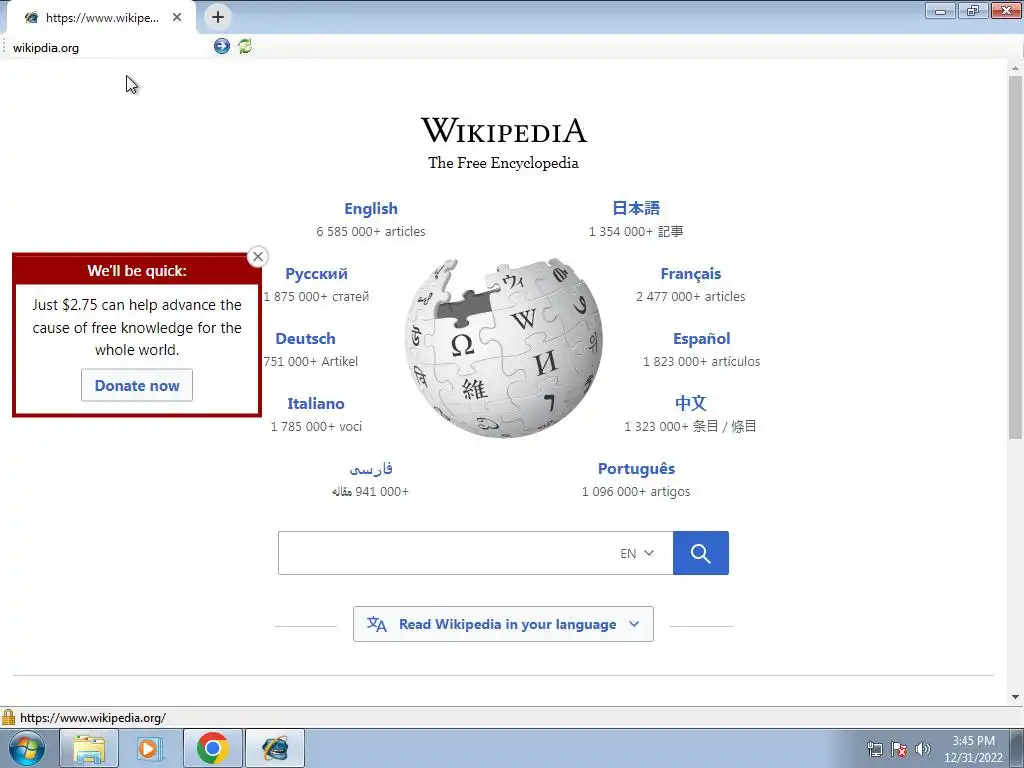This screenshot has height=768, width=1024.
Task: Restore down the browser window
Action: [x=973, y=10]
